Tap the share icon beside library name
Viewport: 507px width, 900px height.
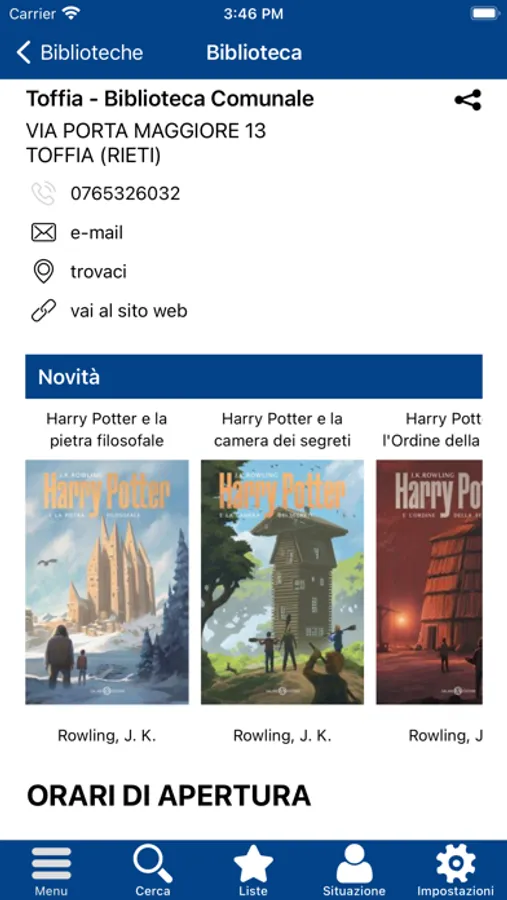[x=468, y=100]
